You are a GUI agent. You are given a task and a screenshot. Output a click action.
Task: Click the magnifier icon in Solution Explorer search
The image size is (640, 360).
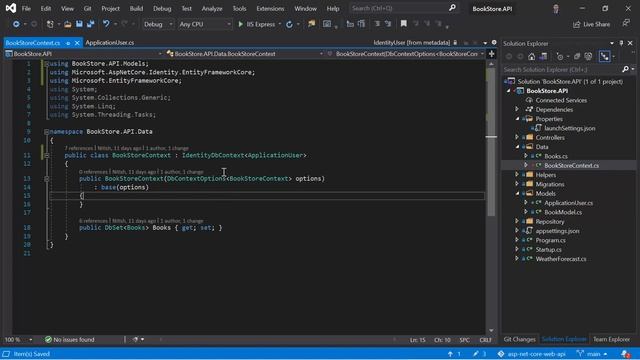coord(625,69)
